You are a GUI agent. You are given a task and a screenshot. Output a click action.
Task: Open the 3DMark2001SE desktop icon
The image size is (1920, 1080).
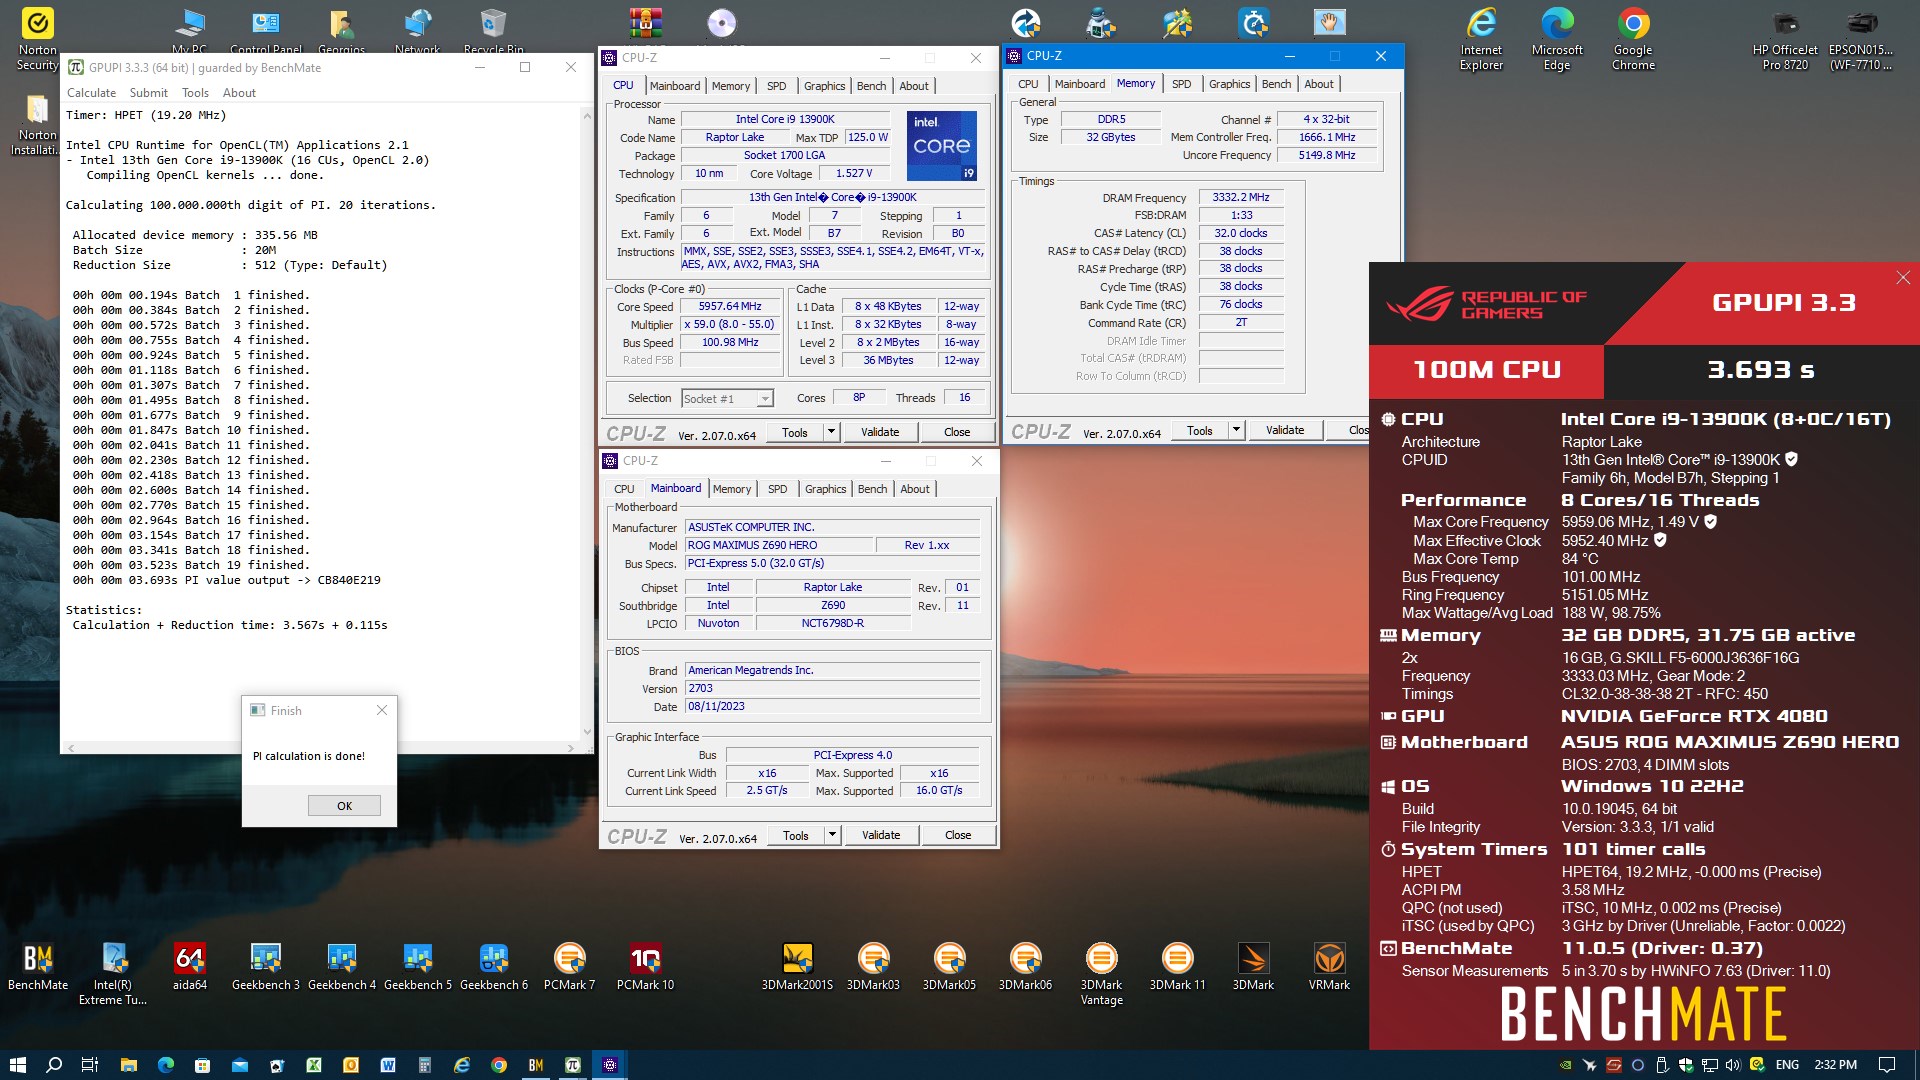797,966
